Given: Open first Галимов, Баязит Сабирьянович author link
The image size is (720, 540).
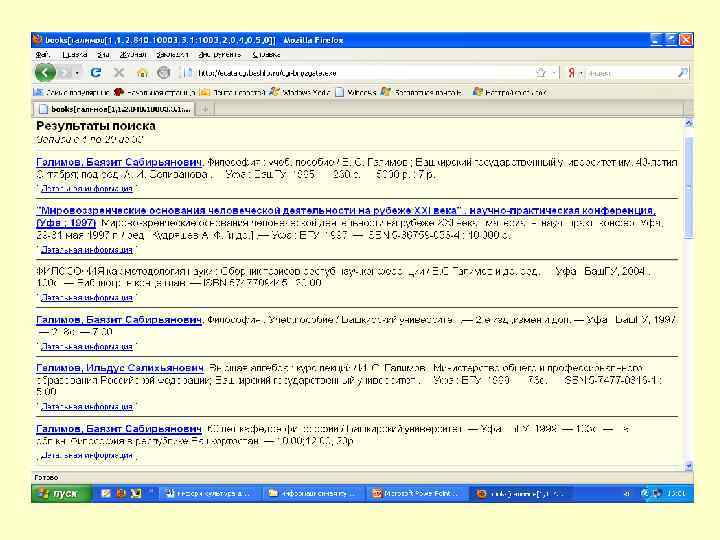Looking at the screenshot, I should point(119,162).
